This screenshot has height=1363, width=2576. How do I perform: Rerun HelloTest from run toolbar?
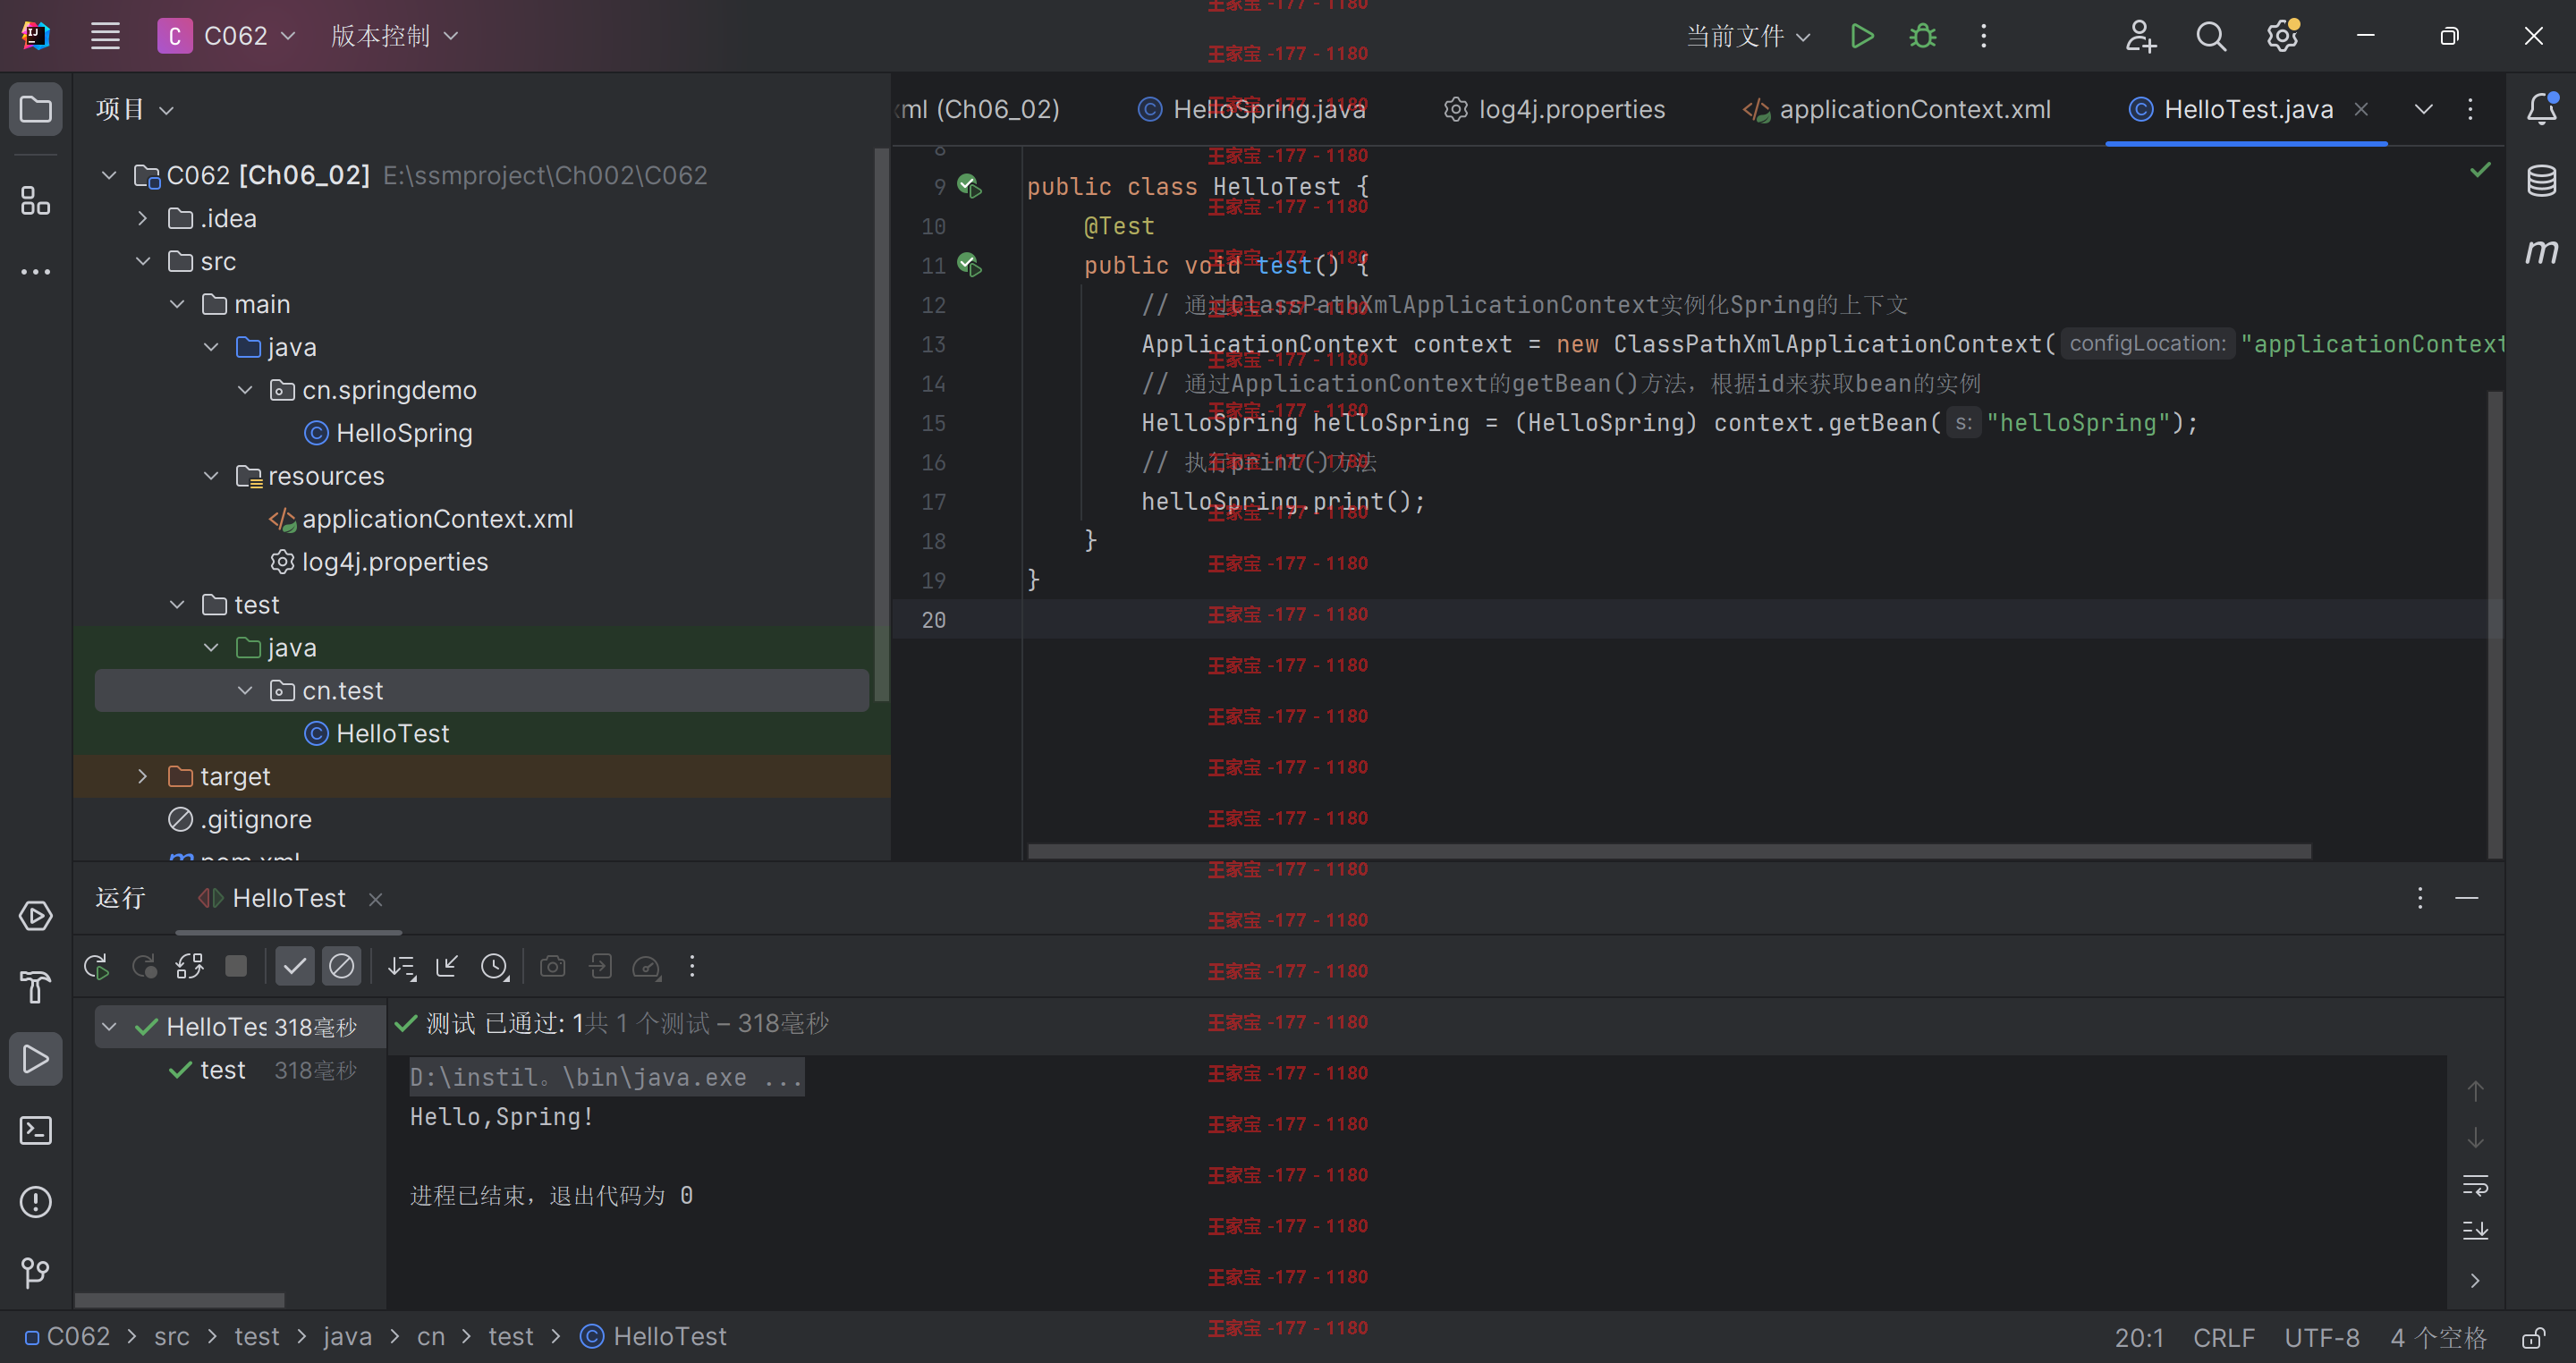pos(97,967)
